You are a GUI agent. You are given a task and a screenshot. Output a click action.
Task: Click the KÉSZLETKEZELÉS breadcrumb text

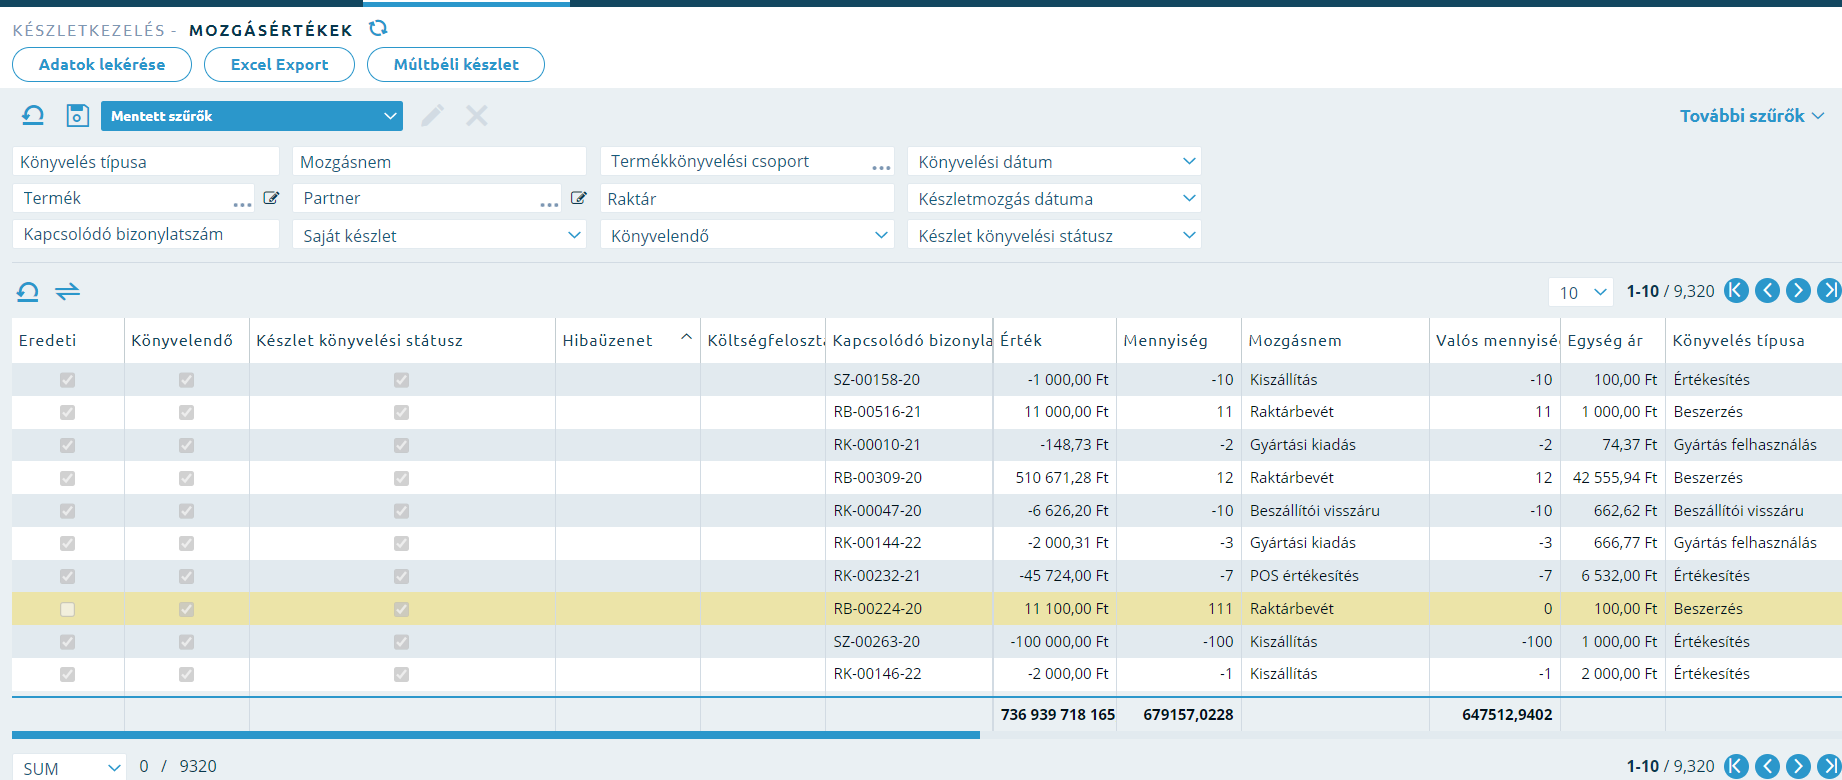coord(88,30)
